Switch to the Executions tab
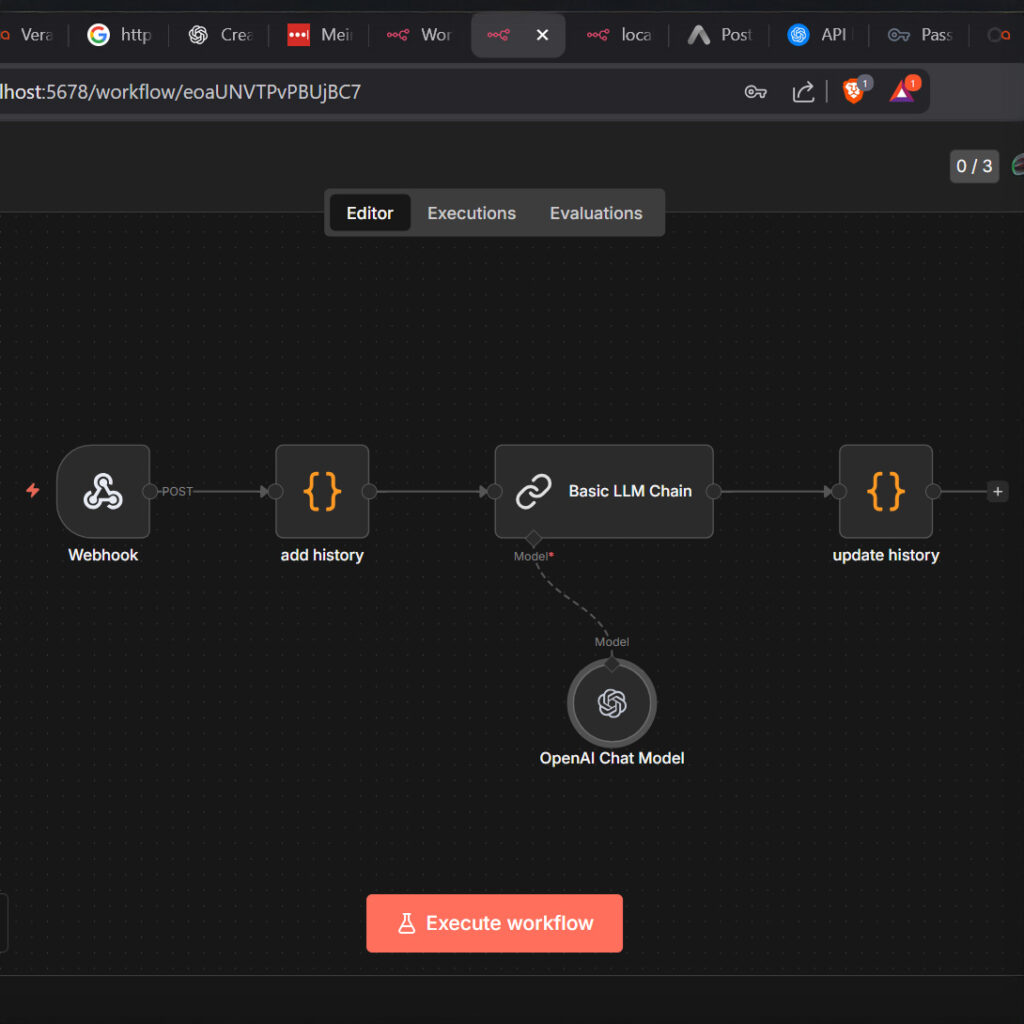This screenshot has width=1024, height=1024. 471,213
